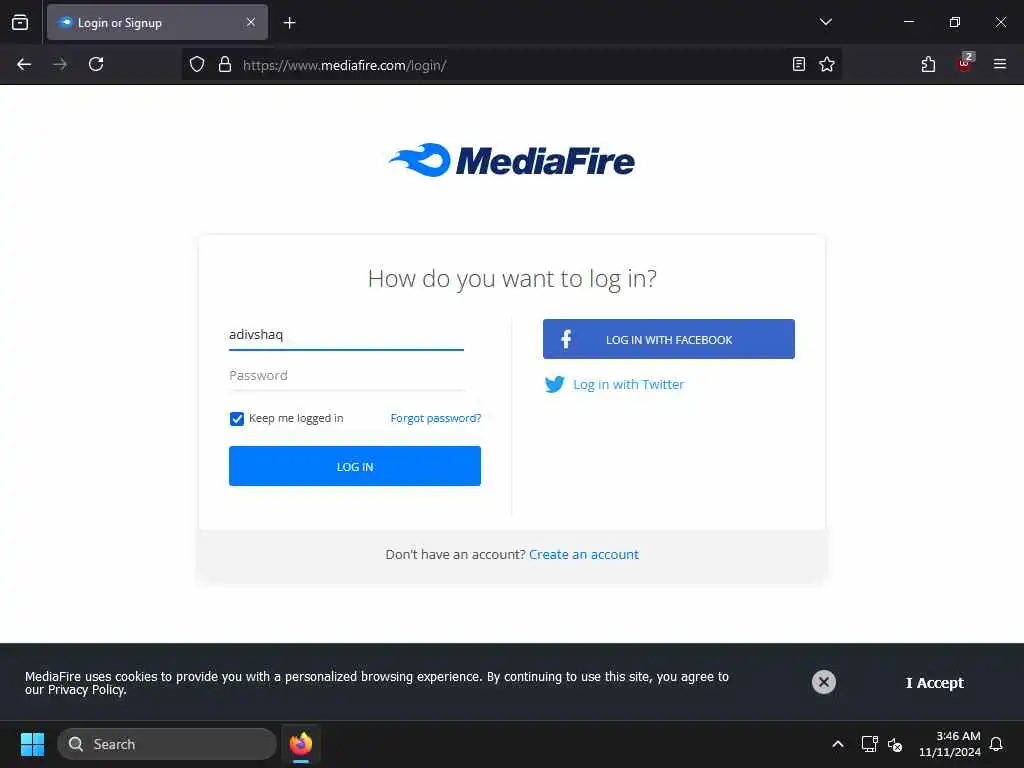
Task: Switch to the Login or Signup tab
Action: [x=157, y=22]
